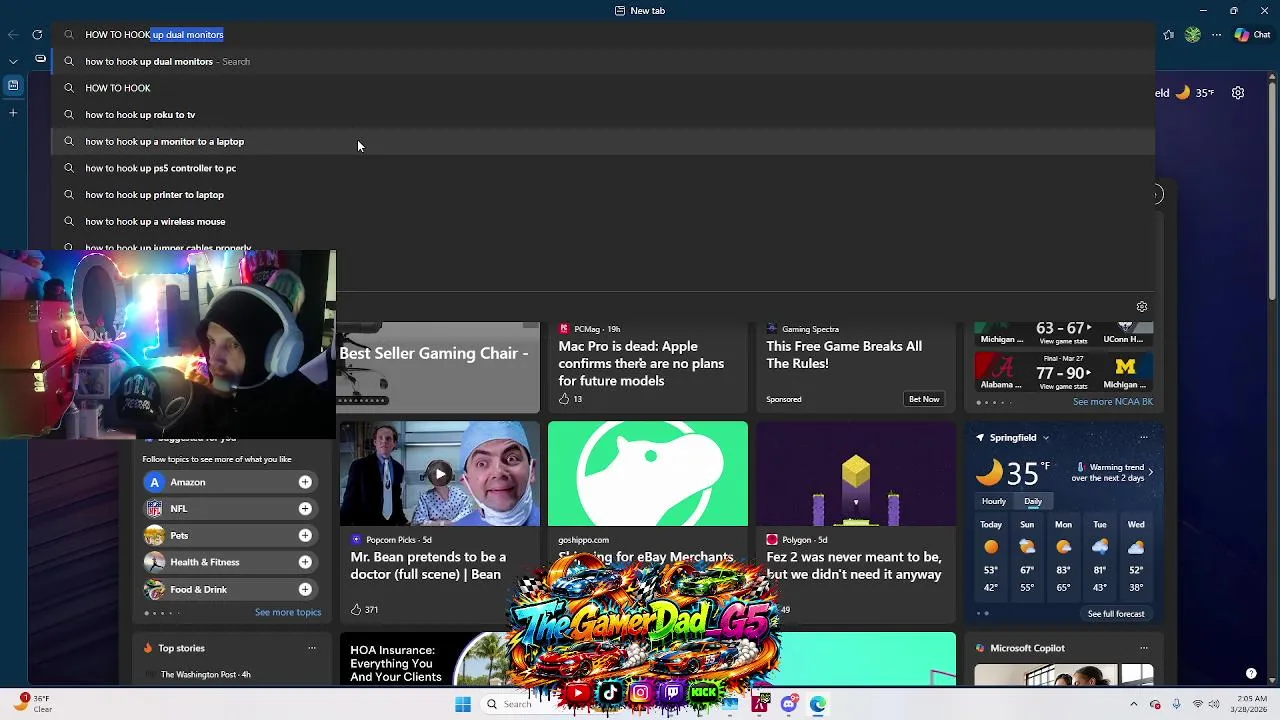Image resolution: width=1280 pixels, height=720 pixels.
Task: Choose 'how to hook up roku to tv'
Action: pyautogui.click(x=603, y=115)
